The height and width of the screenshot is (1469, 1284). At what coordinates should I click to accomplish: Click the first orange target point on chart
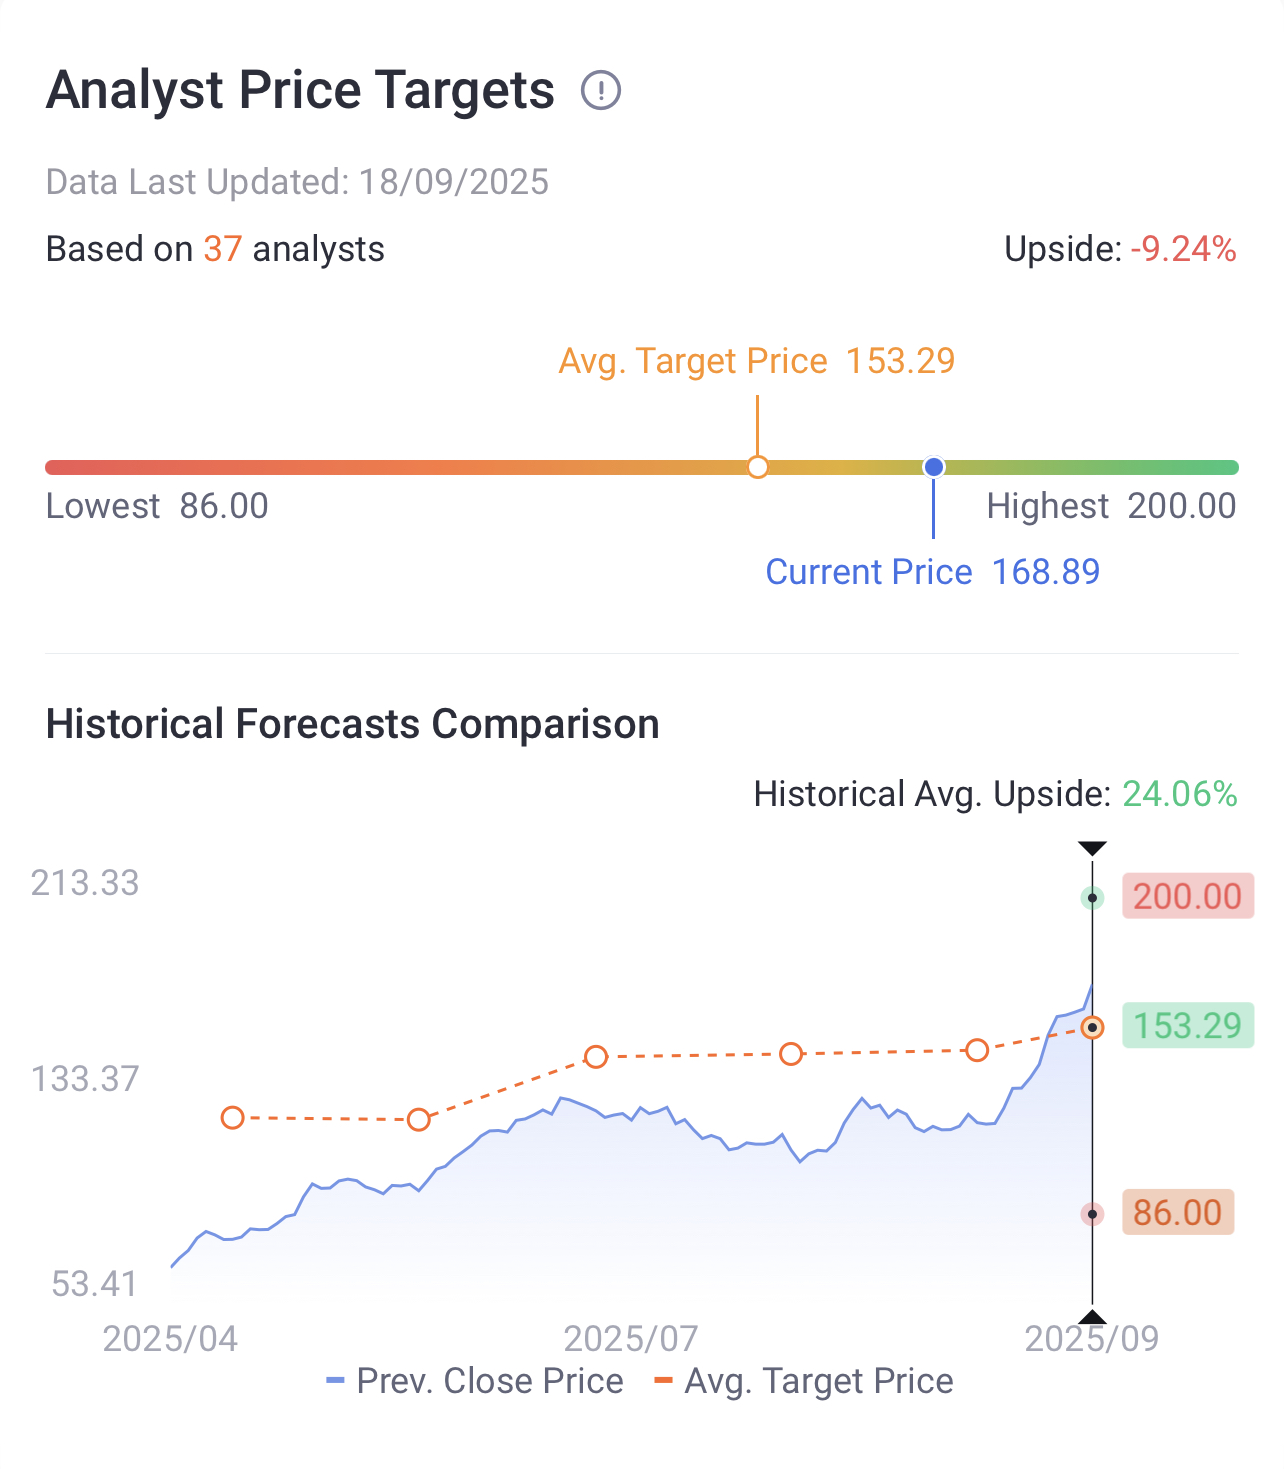(232, 1117)
